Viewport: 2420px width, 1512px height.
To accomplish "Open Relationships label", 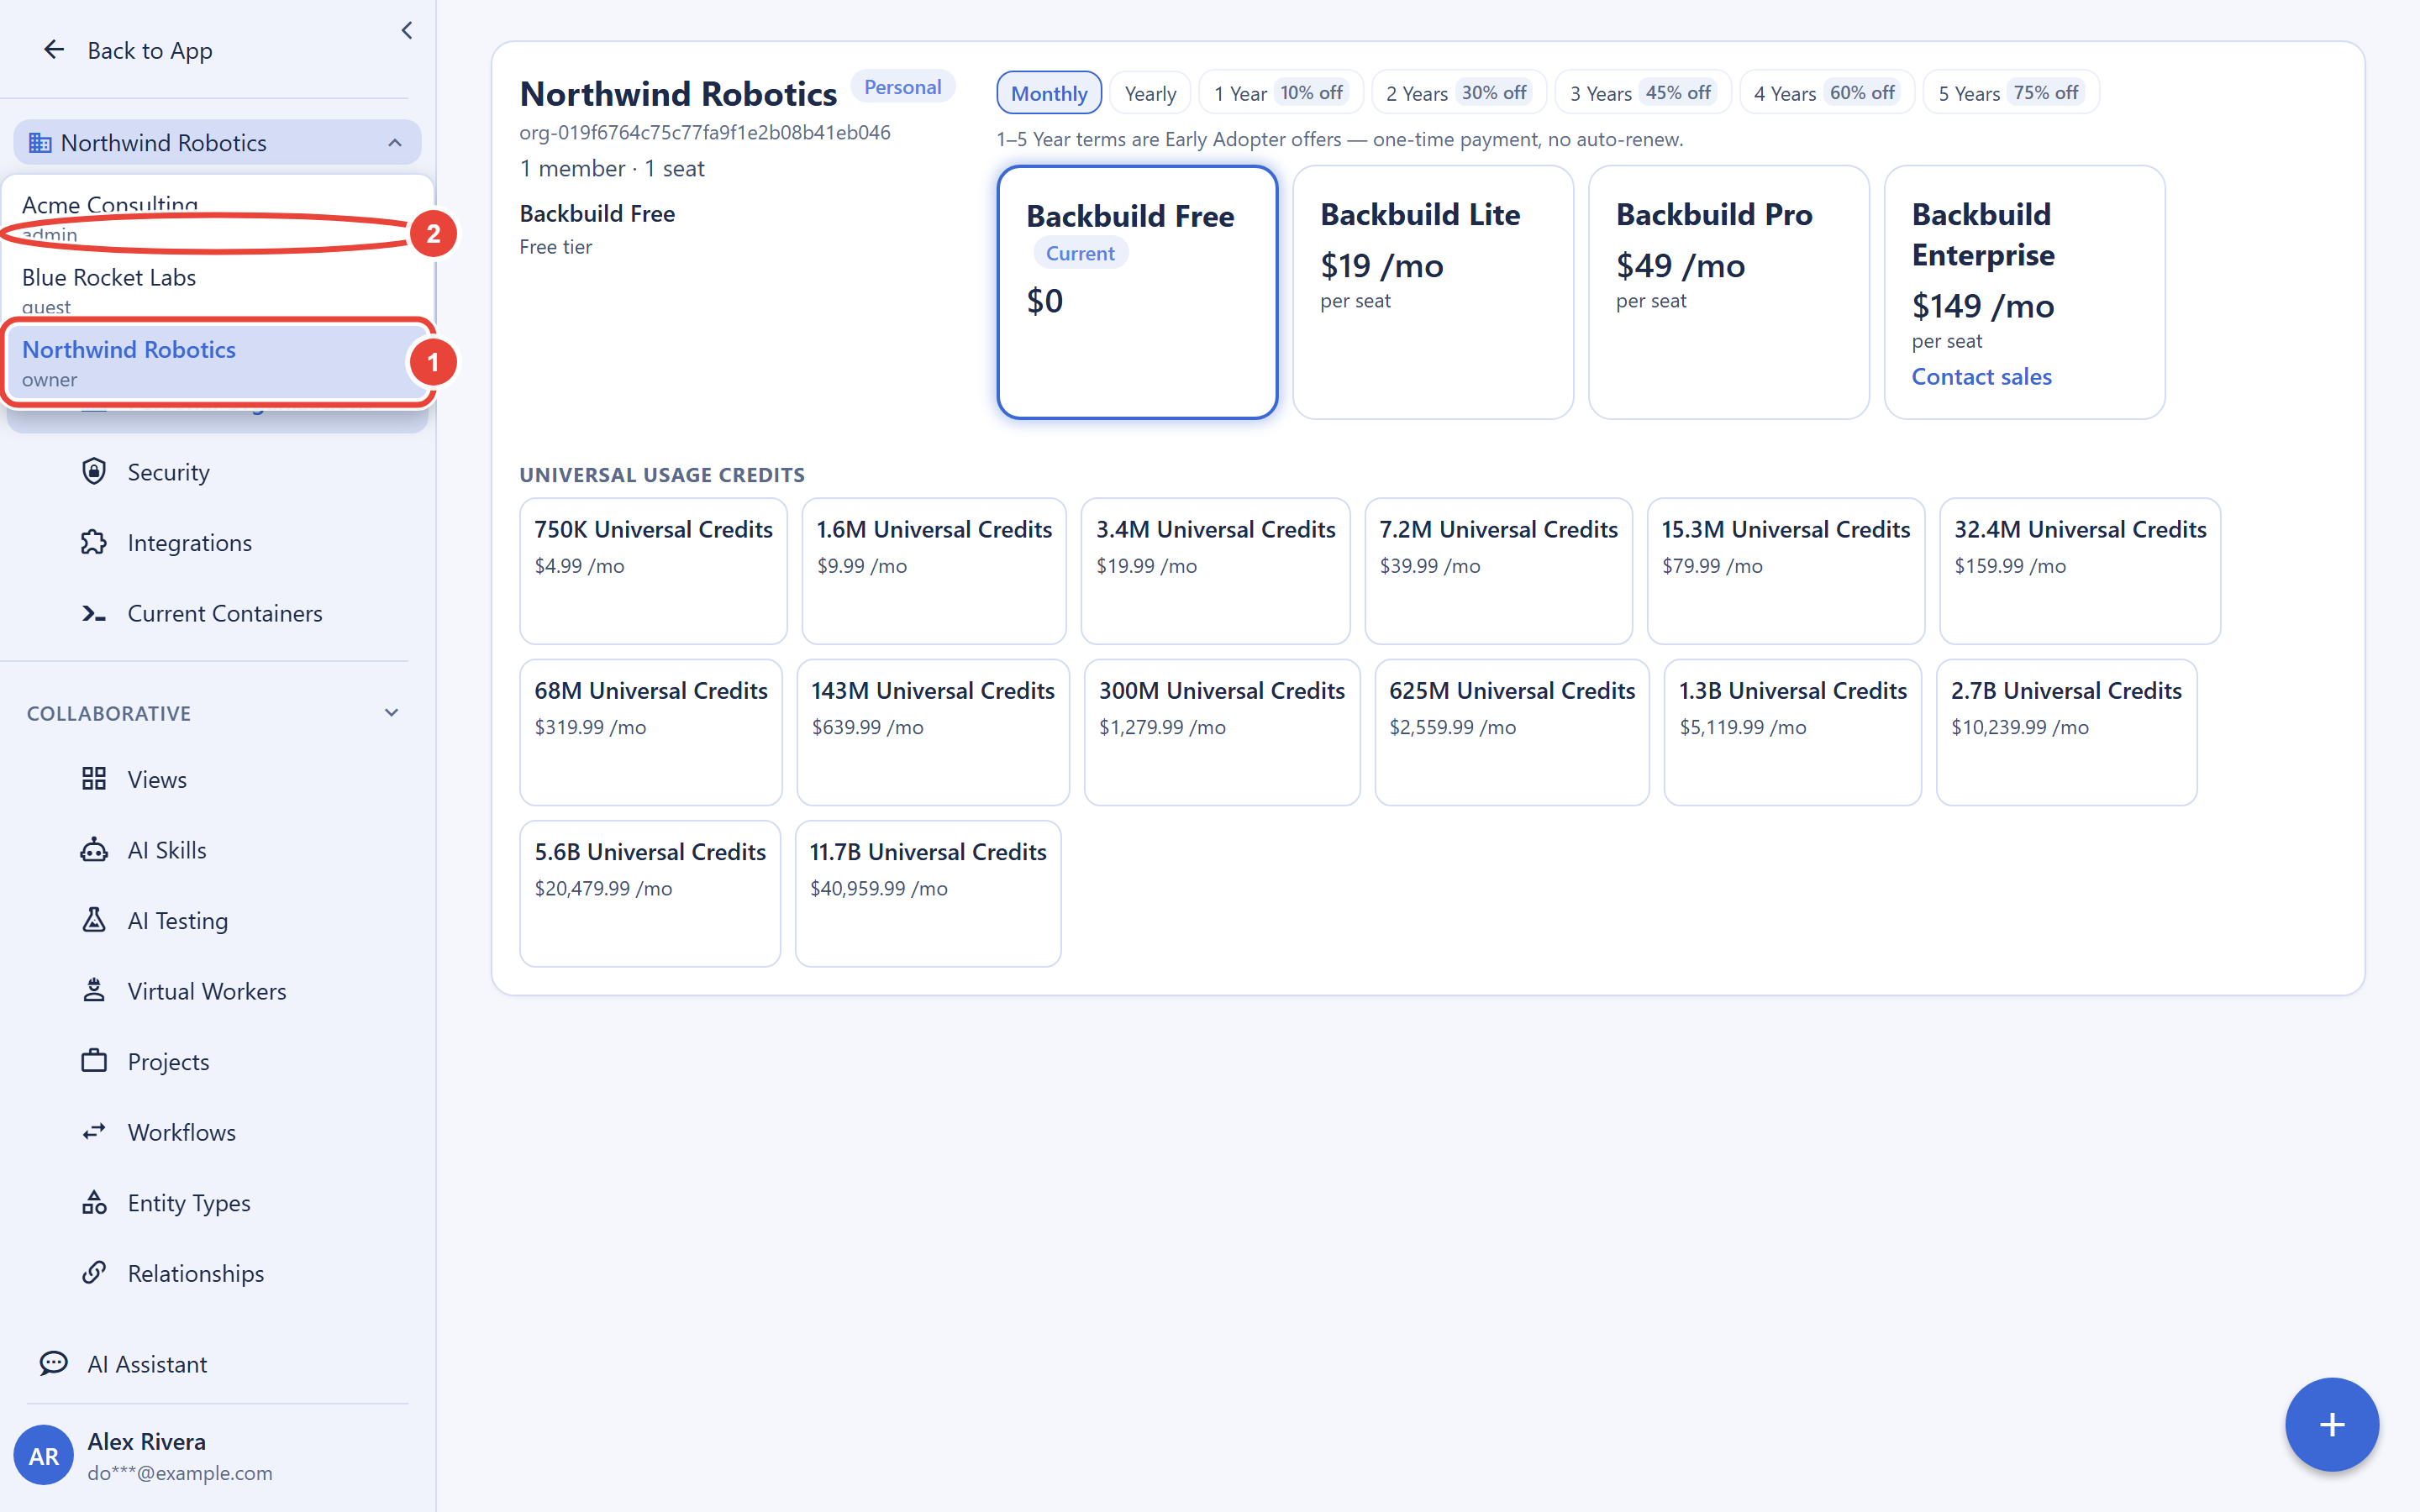I will (x=196, y=1273).
